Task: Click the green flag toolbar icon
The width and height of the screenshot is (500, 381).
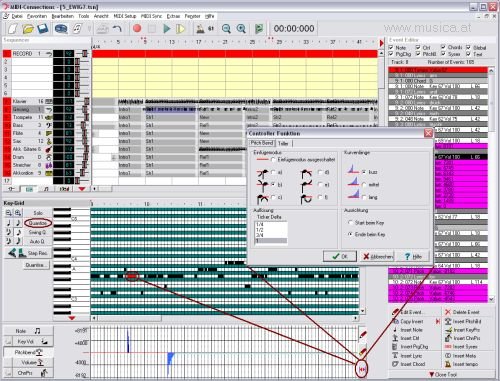Action: point(259,29)
